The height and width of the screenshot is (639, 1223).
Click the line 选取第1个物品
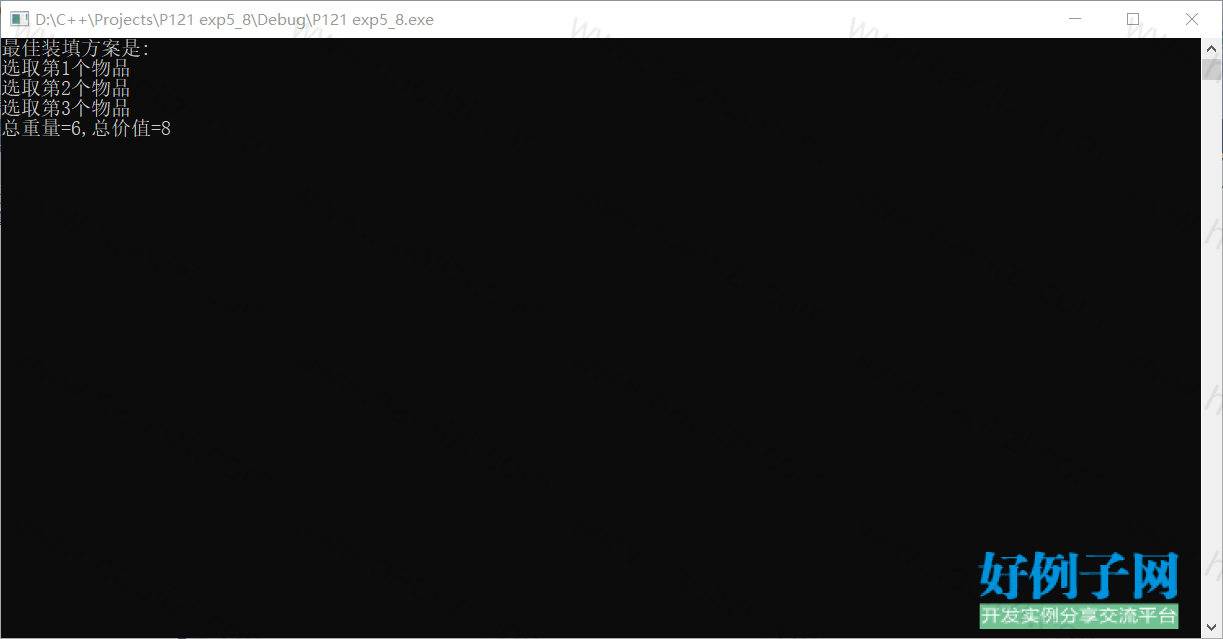pyautogui.click(x=66, y=69)
